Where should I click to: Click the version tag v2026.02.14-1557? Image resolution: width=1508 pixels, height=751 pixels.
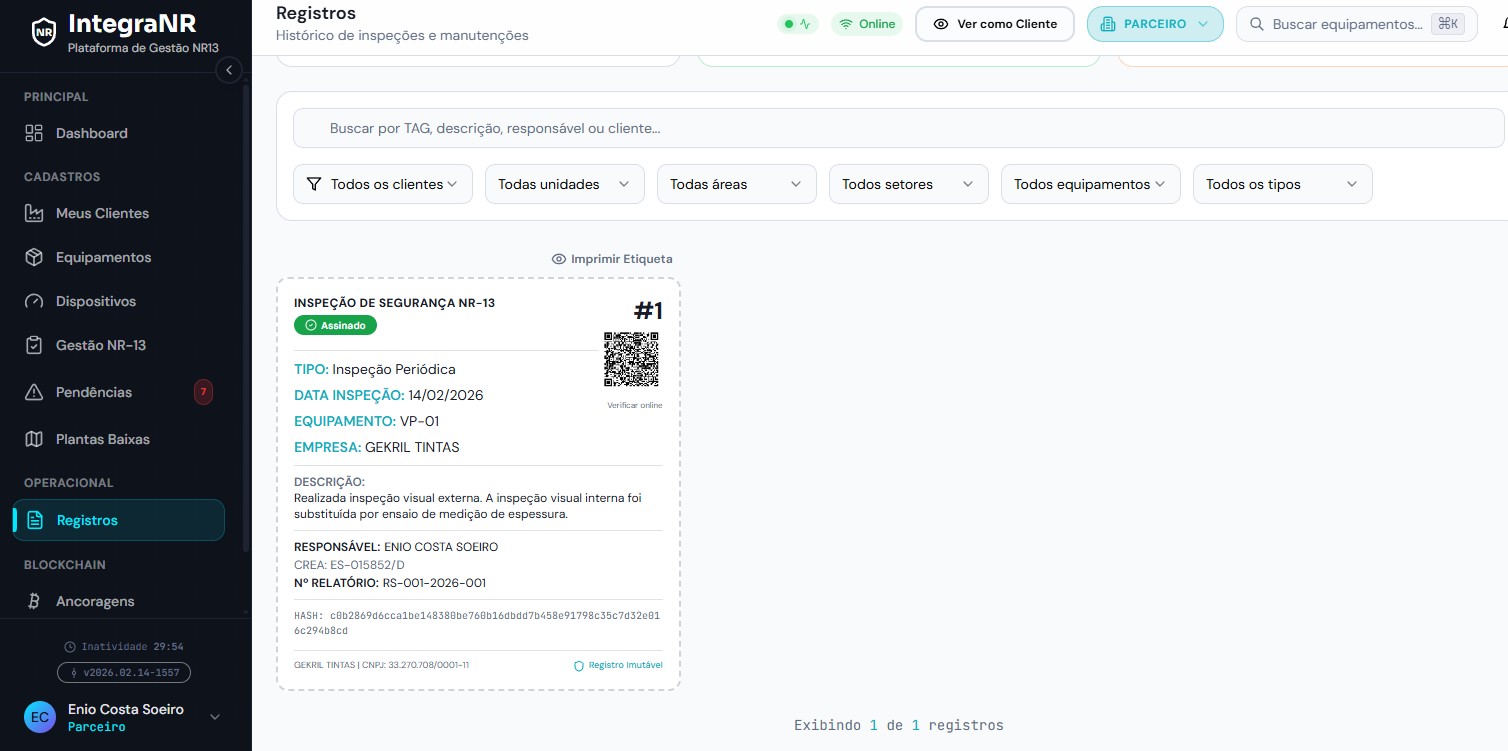coord(124,673)
